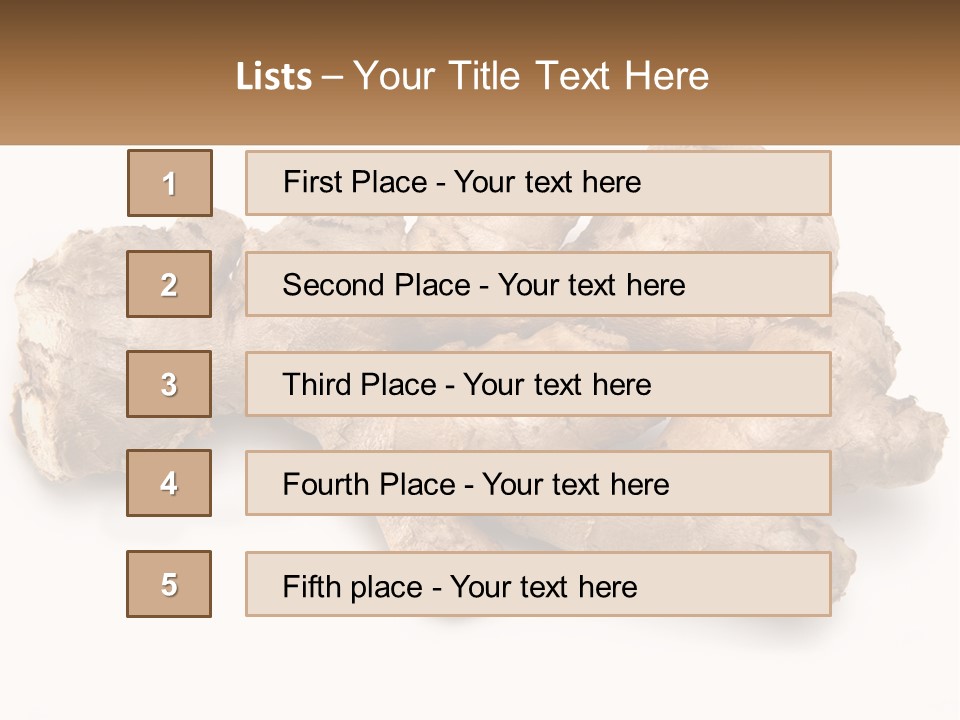Click the words "First Place"
Screen dimensions: 960x720
click(x=354, y=182)
